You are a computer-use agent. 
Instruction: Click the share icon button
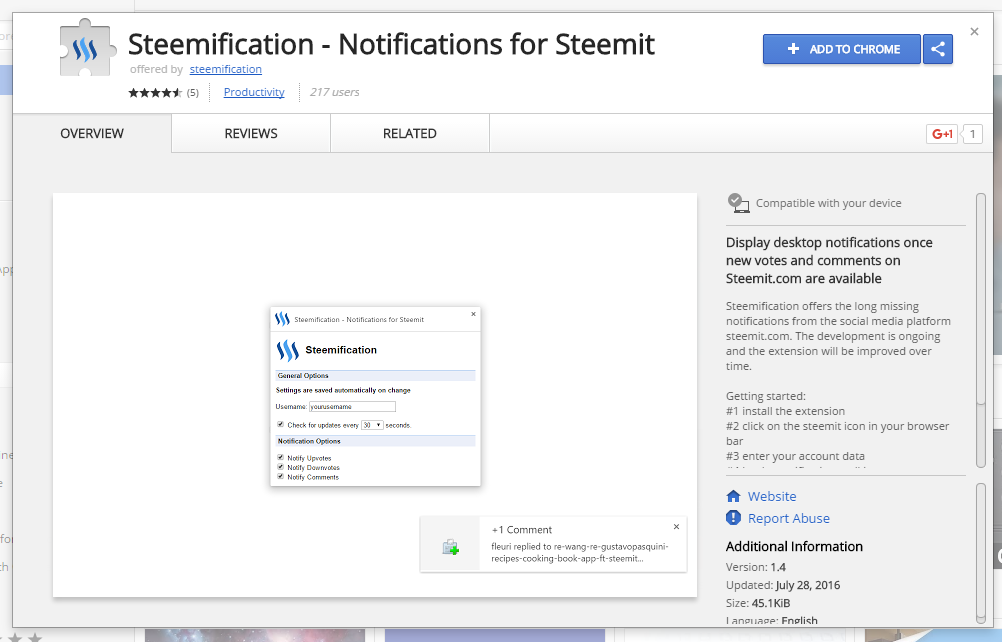[938, 49]
